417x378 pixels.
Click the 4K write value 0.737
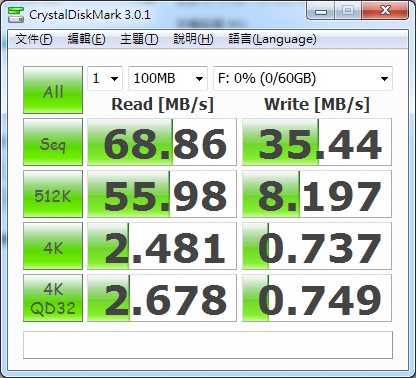tap(317, 246)
